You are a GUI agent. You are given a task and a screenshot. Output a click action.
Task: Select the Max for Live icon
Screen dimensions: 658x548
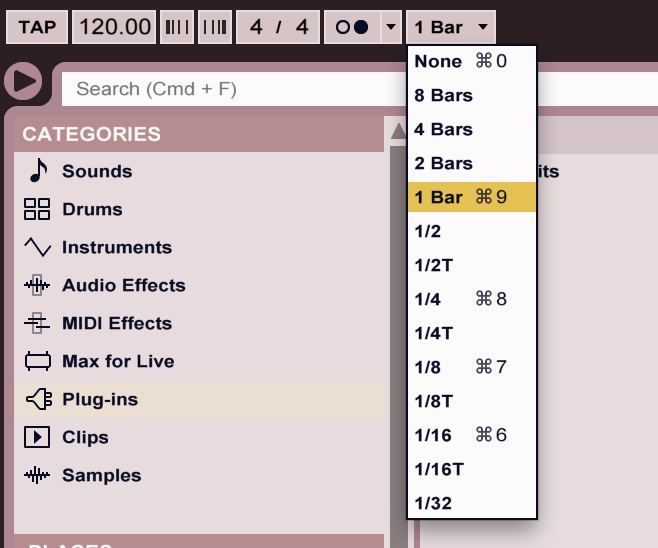37,361
